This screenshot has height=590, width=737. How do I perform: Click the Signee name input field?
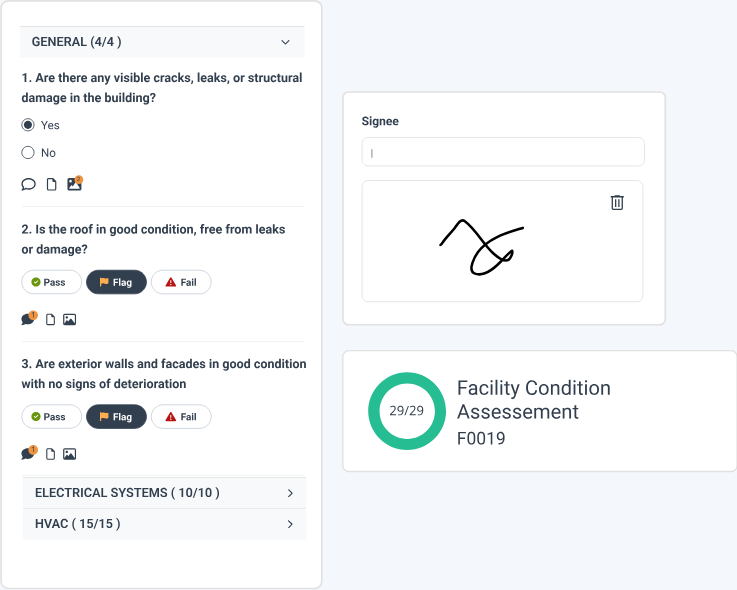(503, 152)
